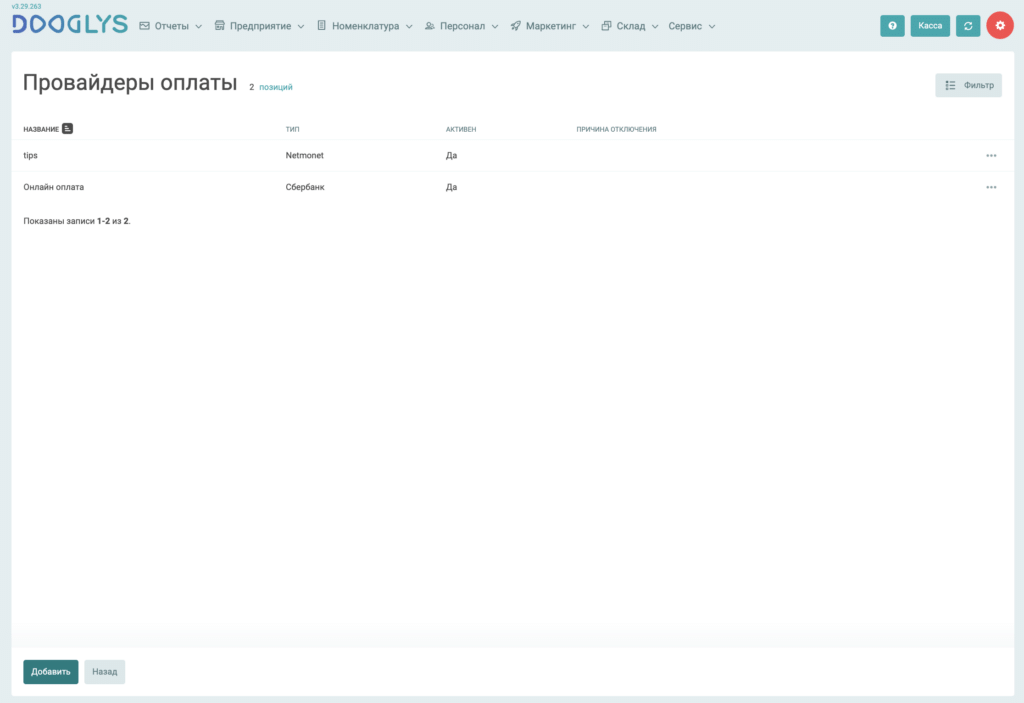Expand the Отчеты dropdown chevron
The width and height of the screenshot is (1024, 703).
[x=199, y=27]
